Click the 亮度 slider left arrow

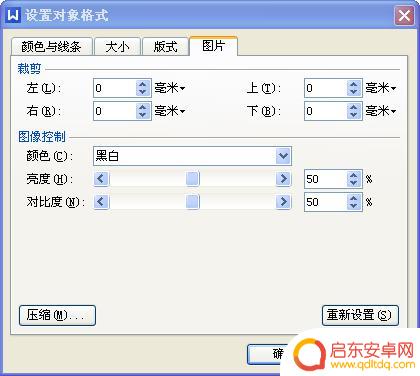click(x=101, y=179)
